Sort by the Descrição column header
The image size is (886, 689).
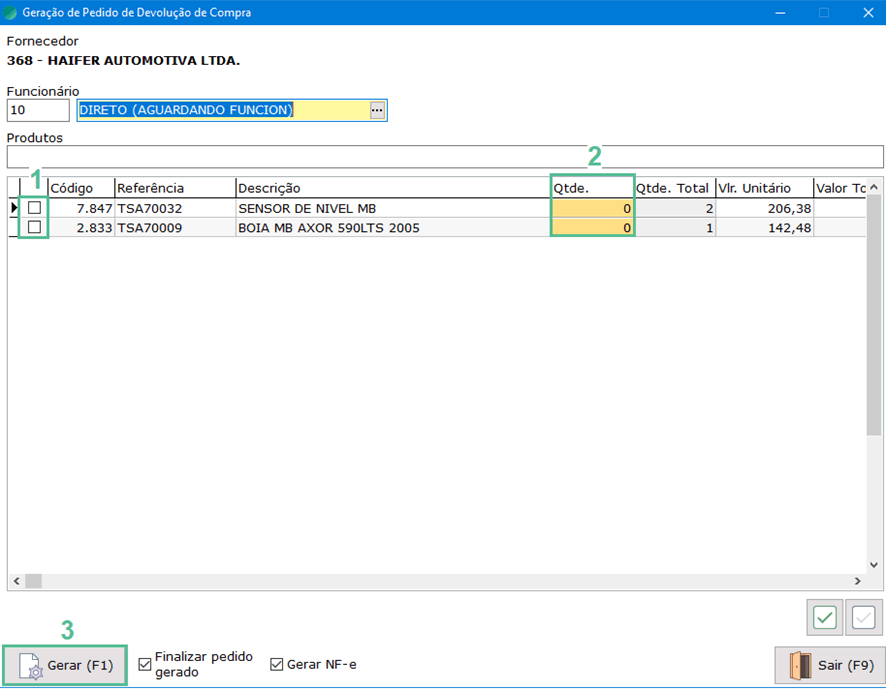[392, 188]
